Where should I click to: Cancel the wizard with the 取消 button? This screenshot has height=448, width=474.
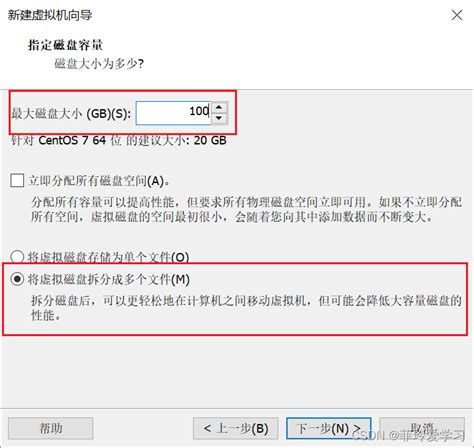click(422, 428)
